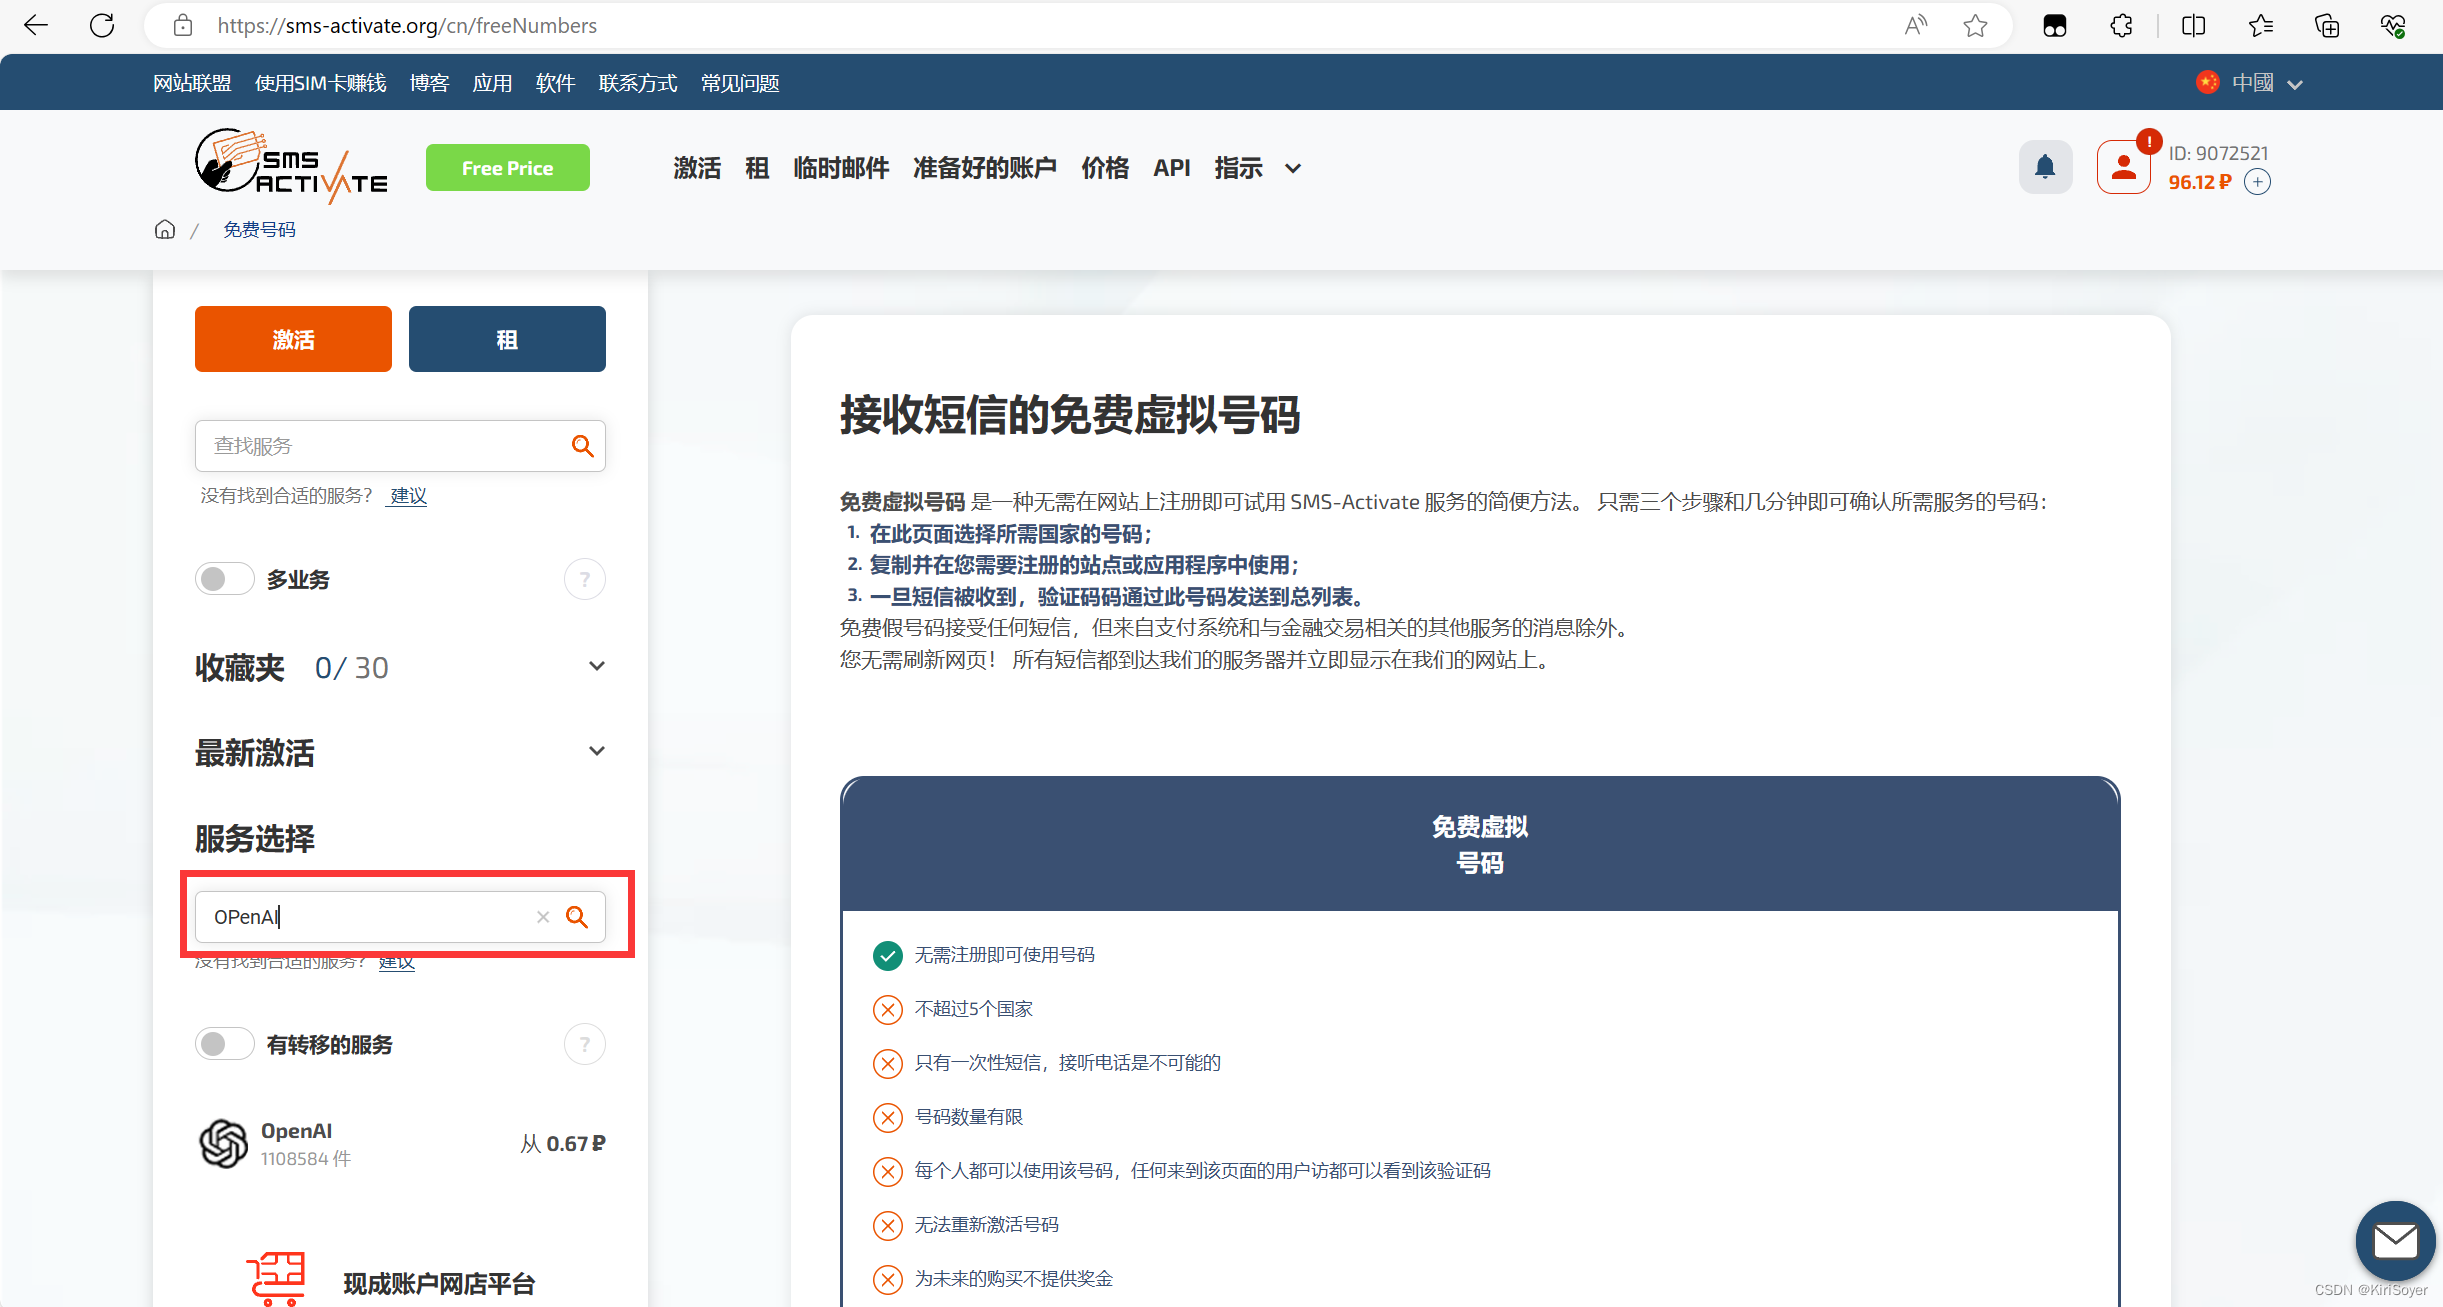Screen dimensions: 2443x1307
Task: Expand the 指示 menu chevron
Action: coord(1293,169)
